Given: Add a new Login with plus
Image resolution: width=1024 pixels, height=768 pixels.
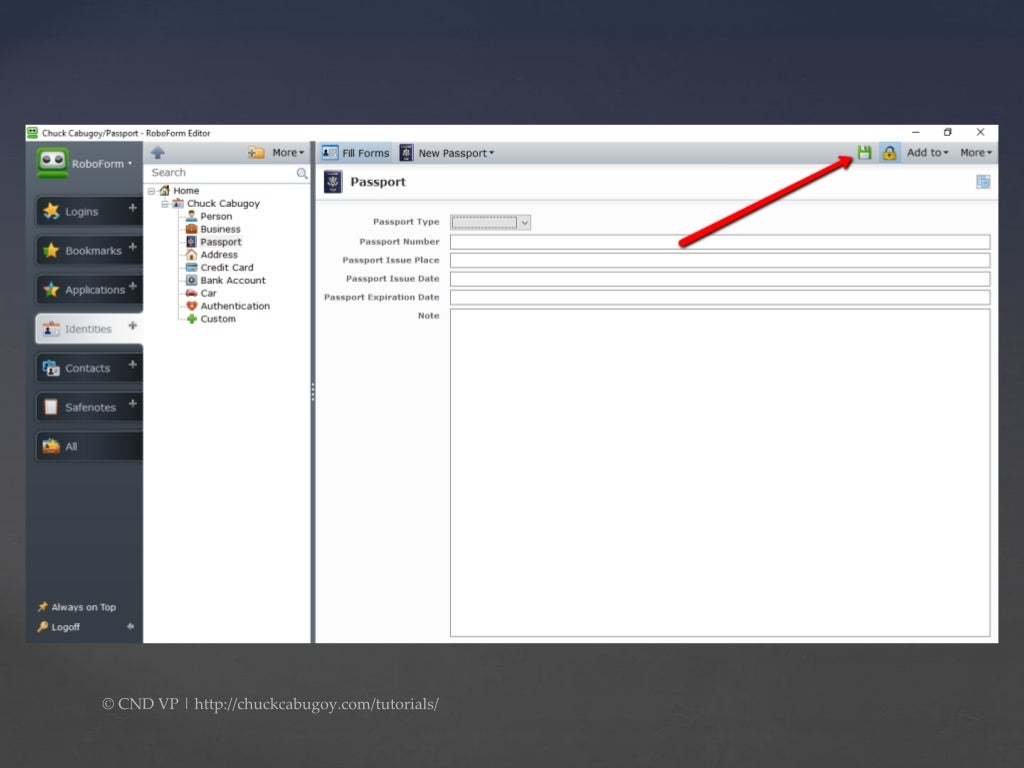Looking at the screenshot, I should (x=133, y=208).
